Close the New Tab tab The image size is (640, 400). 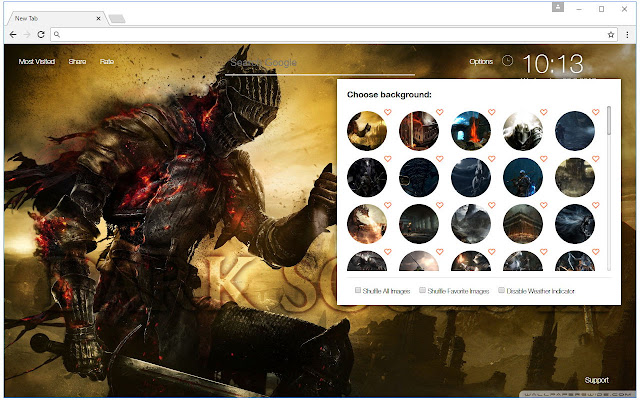98,18
